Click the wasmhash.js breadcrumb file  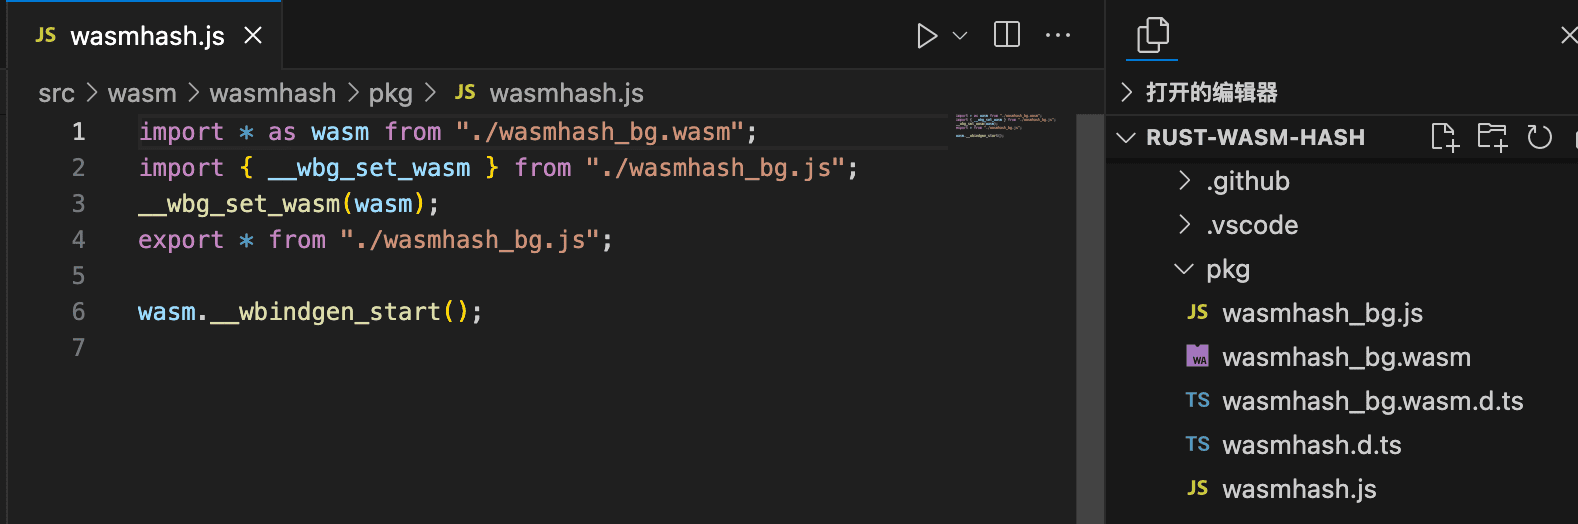point(567,93)
